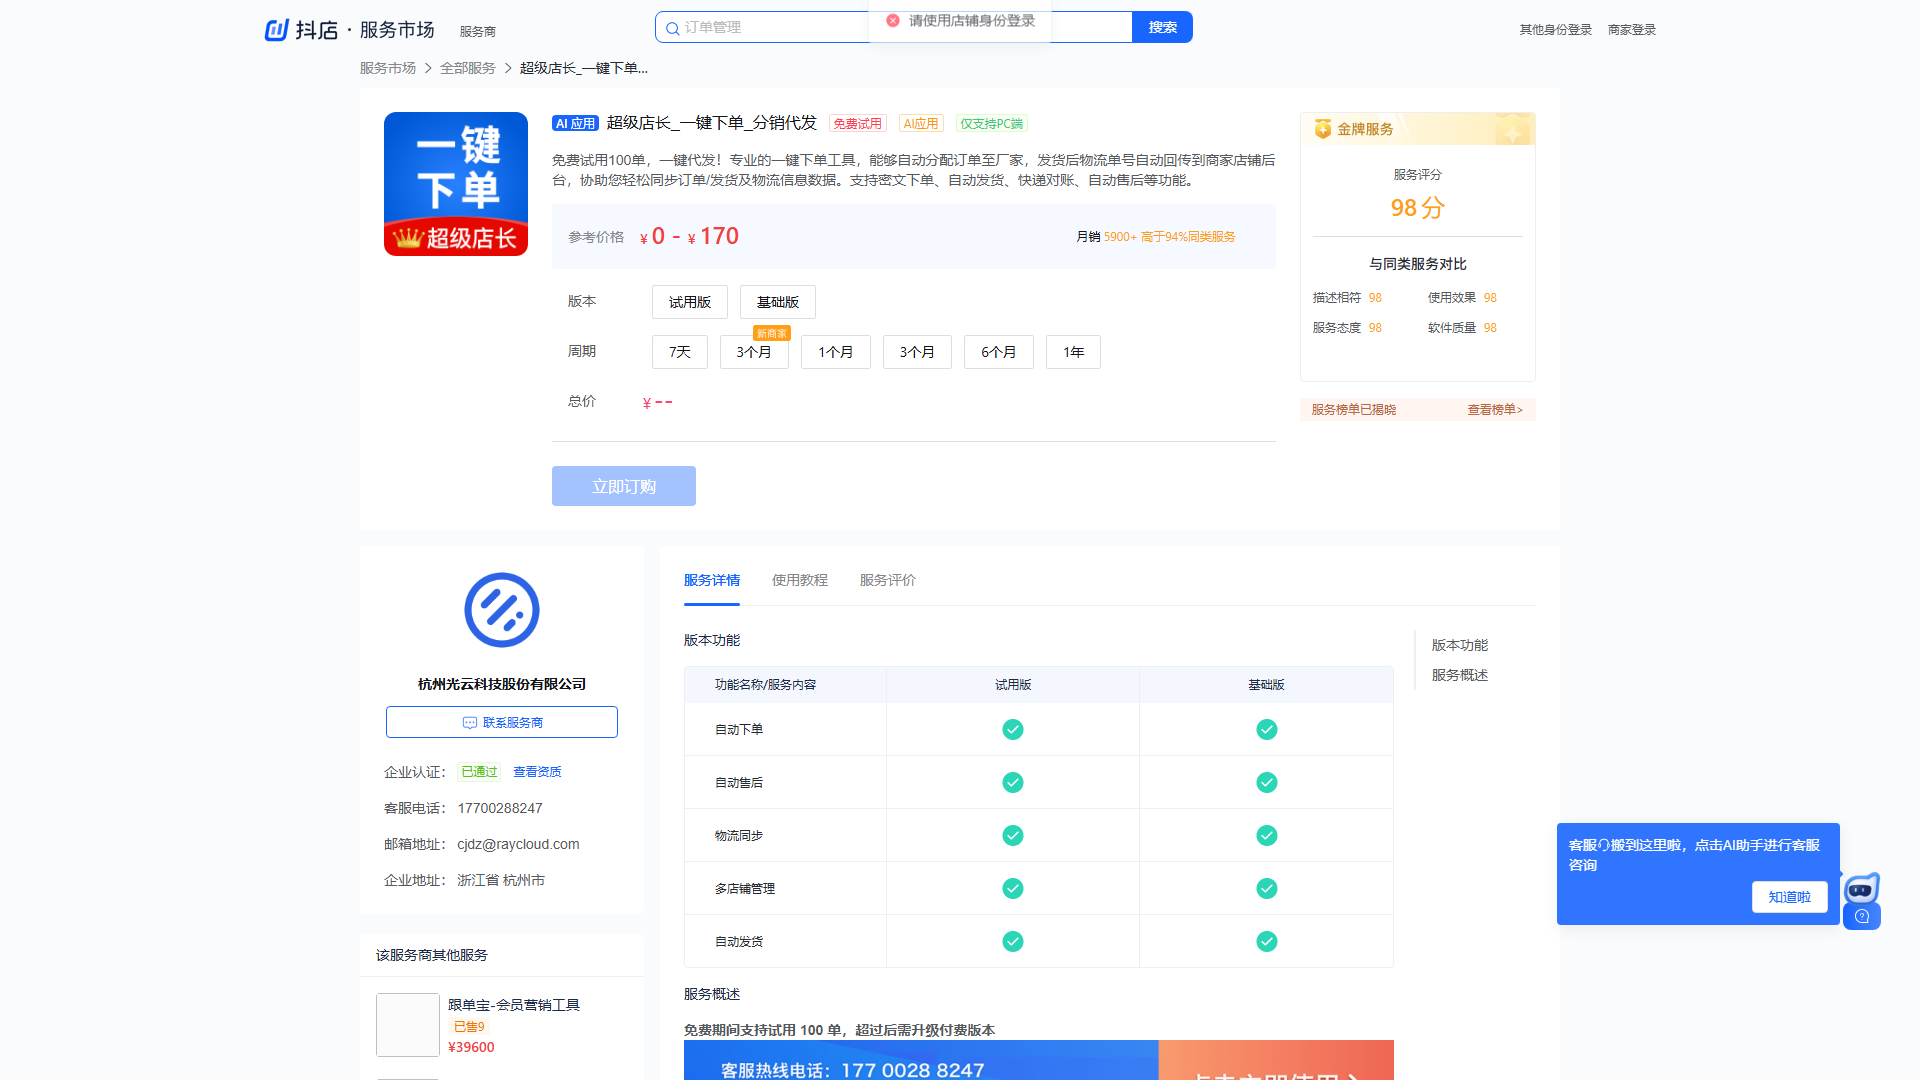Click the AI assistant robot icon
1920x1080 pixels.
click(x=1862, y=888)
